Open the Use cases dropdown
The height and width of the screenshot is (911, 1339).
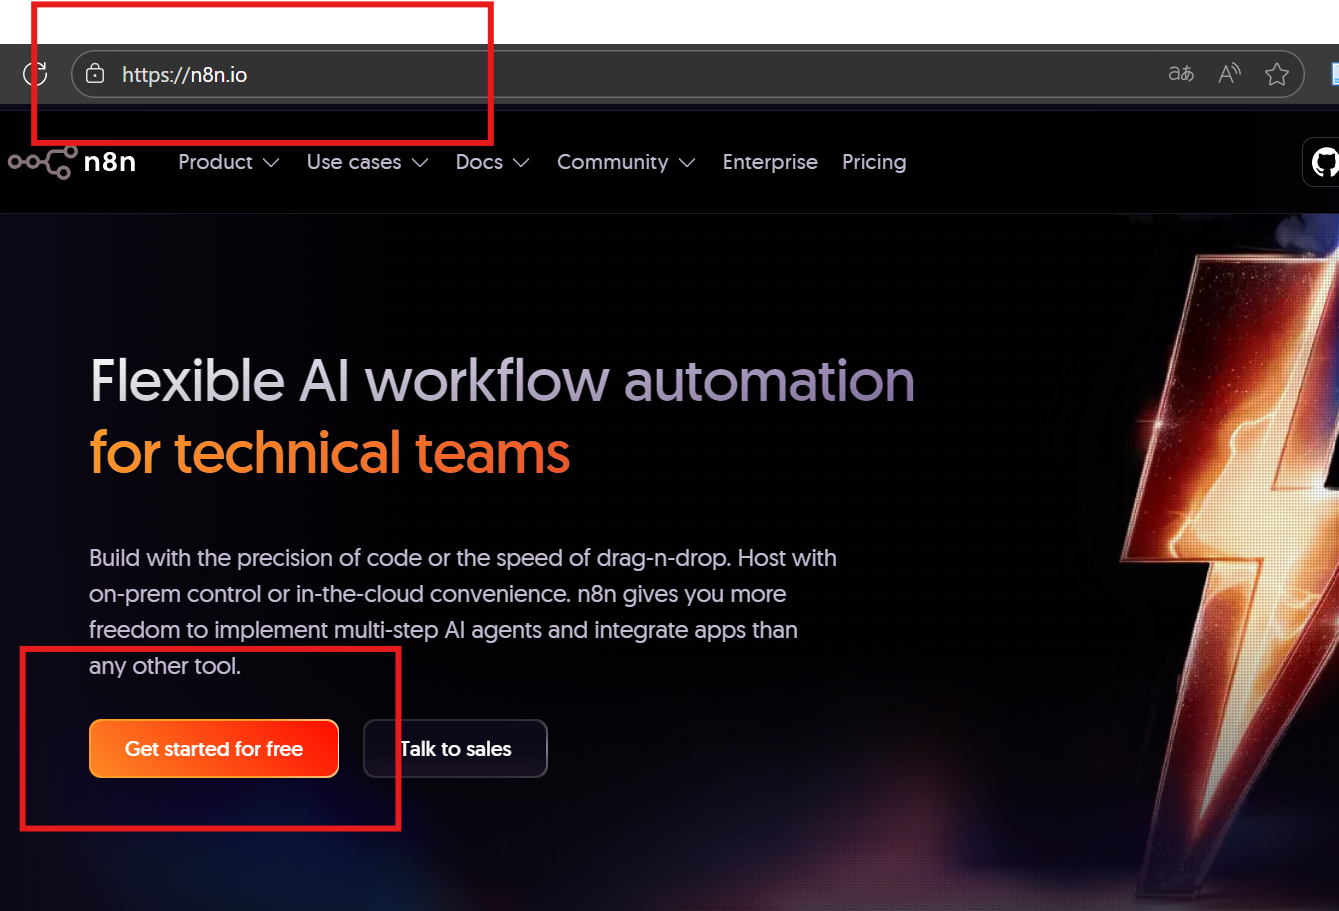pos(367,162)
